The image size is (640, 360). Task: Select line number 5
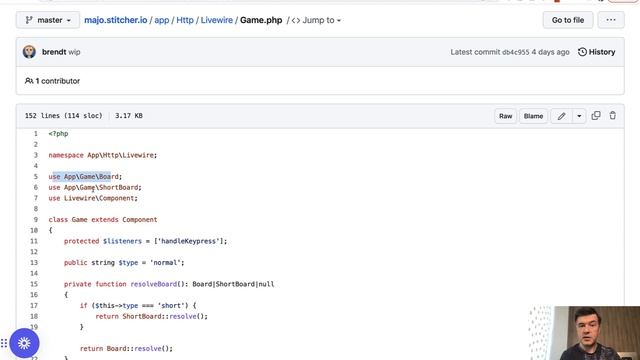[x=36, y=176]
